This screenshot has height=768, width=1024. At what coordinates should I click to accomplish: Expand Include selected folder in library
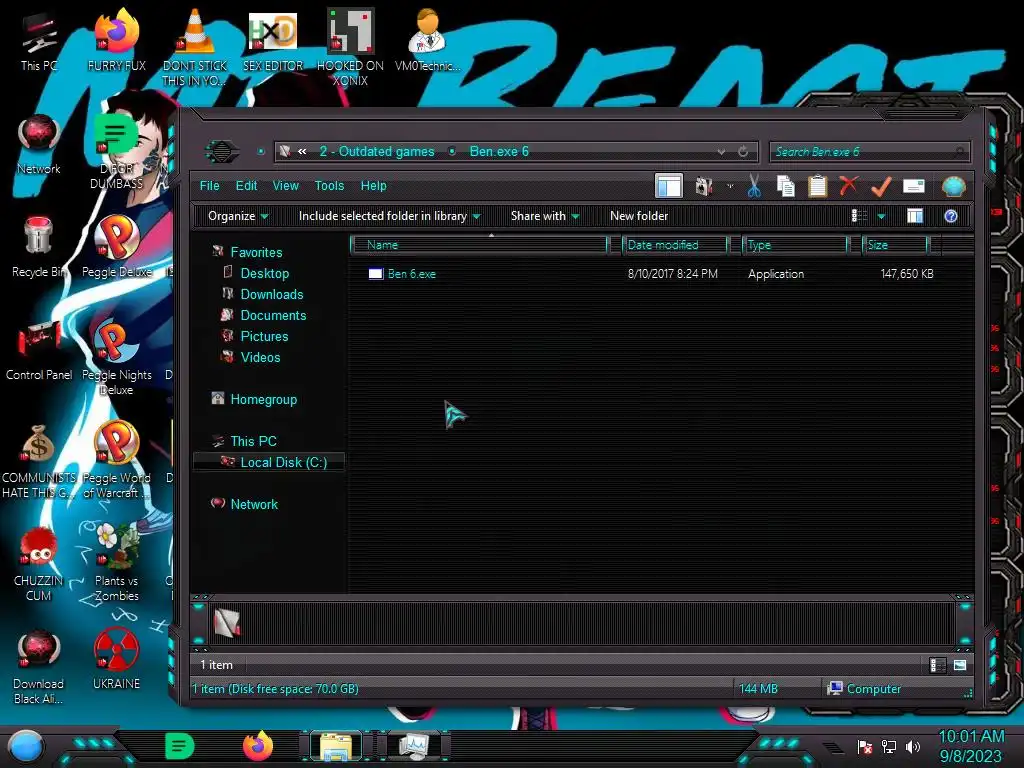(389, 216)
